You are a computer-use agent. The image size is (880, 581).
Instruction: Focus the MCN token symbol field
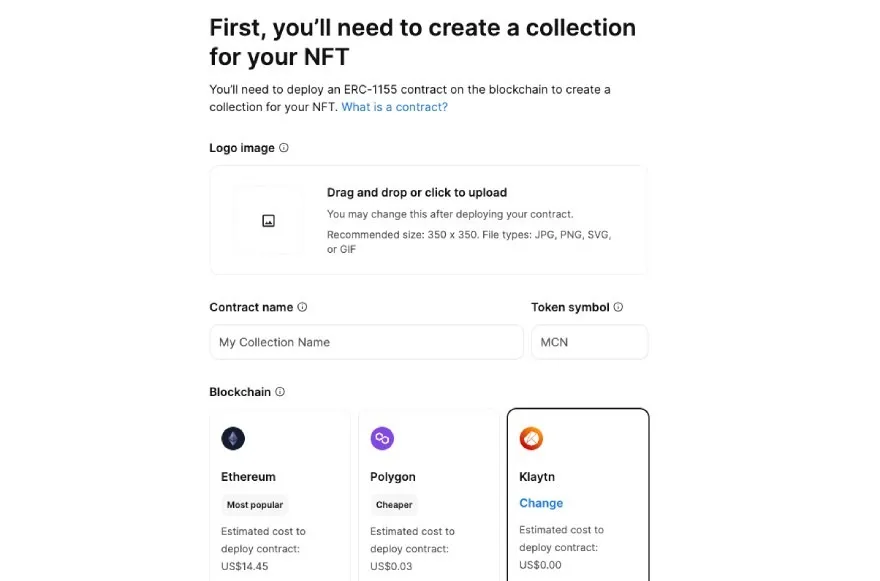tap(590, 342)
